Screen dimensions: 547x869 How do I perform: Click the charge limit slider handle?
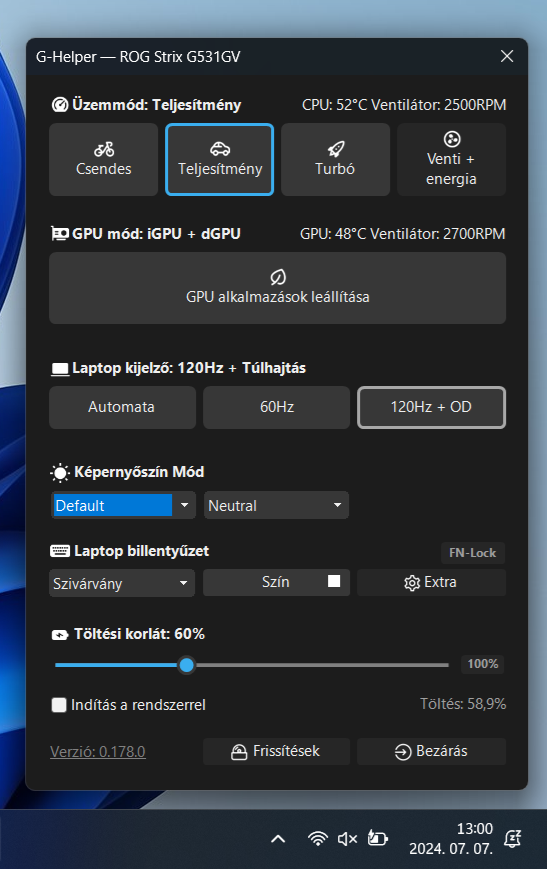point(187,664)
